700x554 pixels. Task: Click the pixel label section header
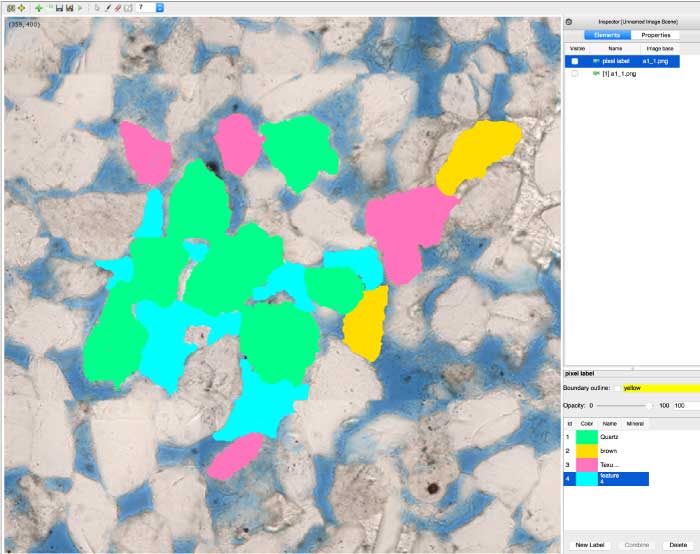579,374
